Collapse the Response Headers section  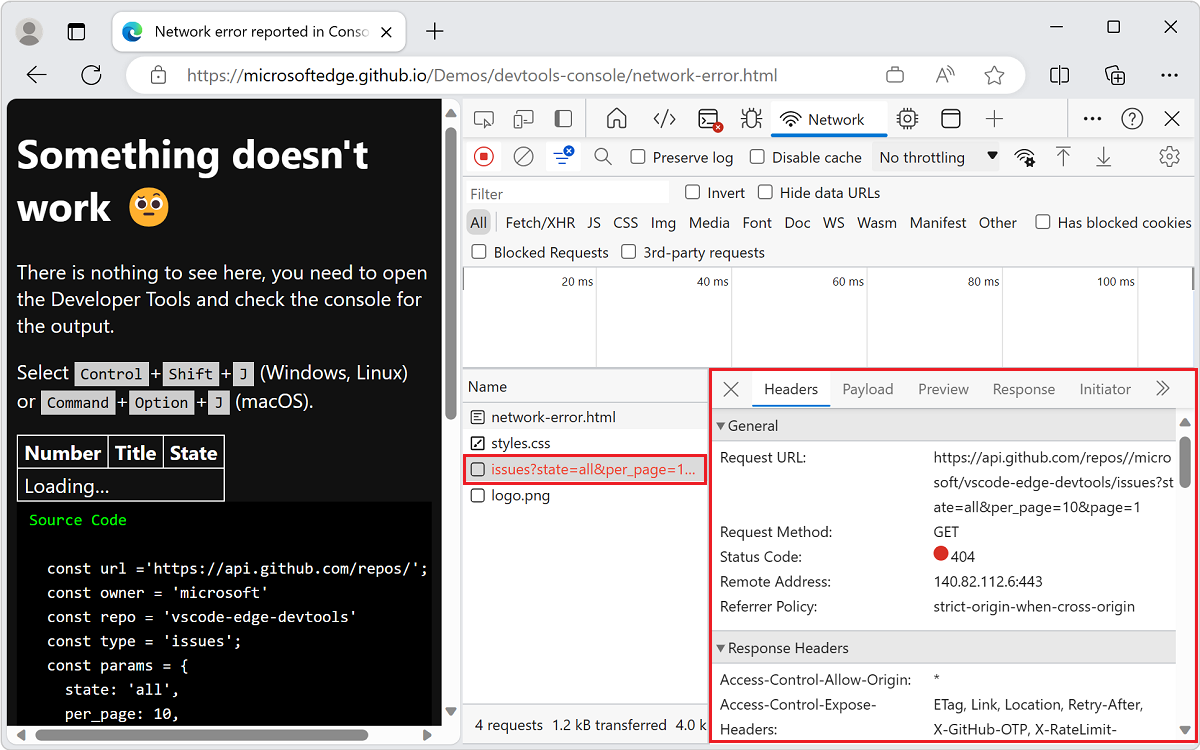click(721, 648)
